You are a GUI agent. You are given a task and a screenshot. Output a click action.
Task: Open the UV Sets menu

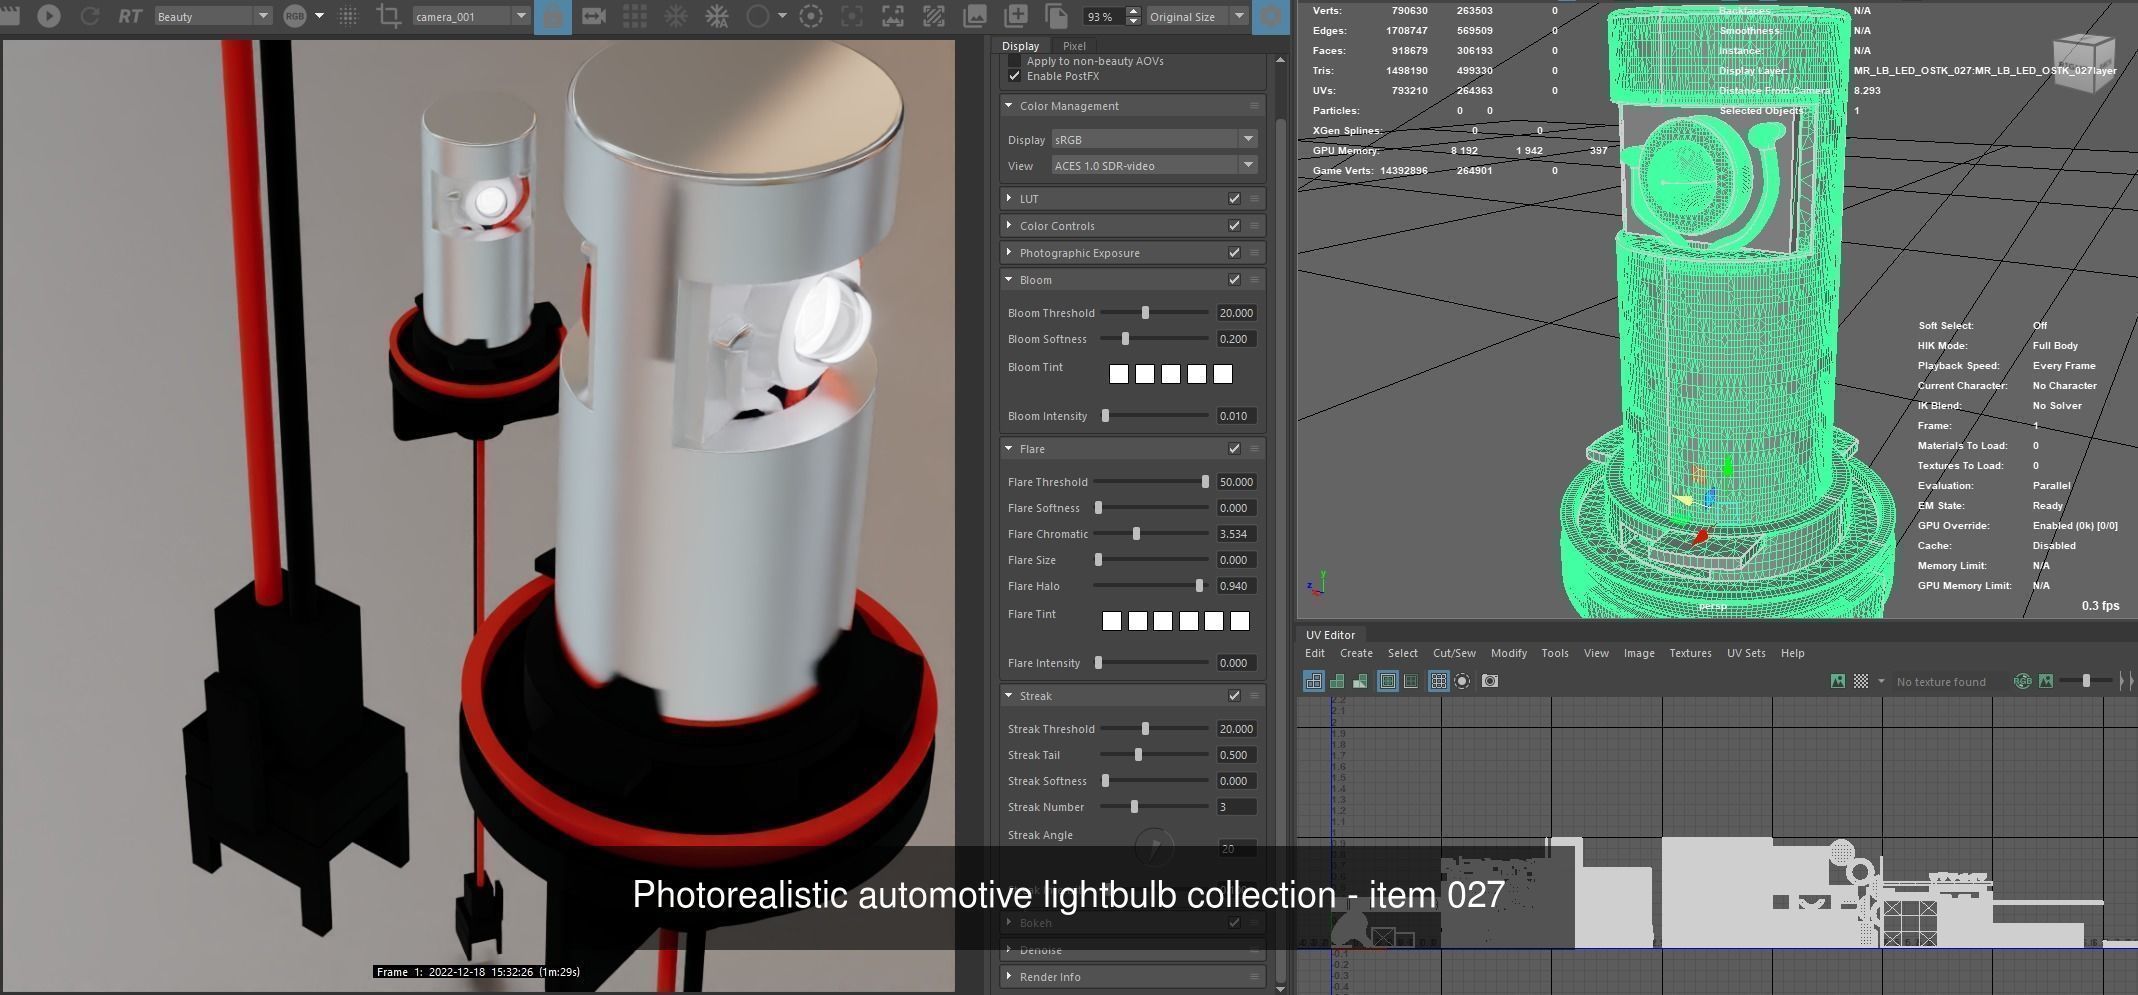tap(1746, 653)
